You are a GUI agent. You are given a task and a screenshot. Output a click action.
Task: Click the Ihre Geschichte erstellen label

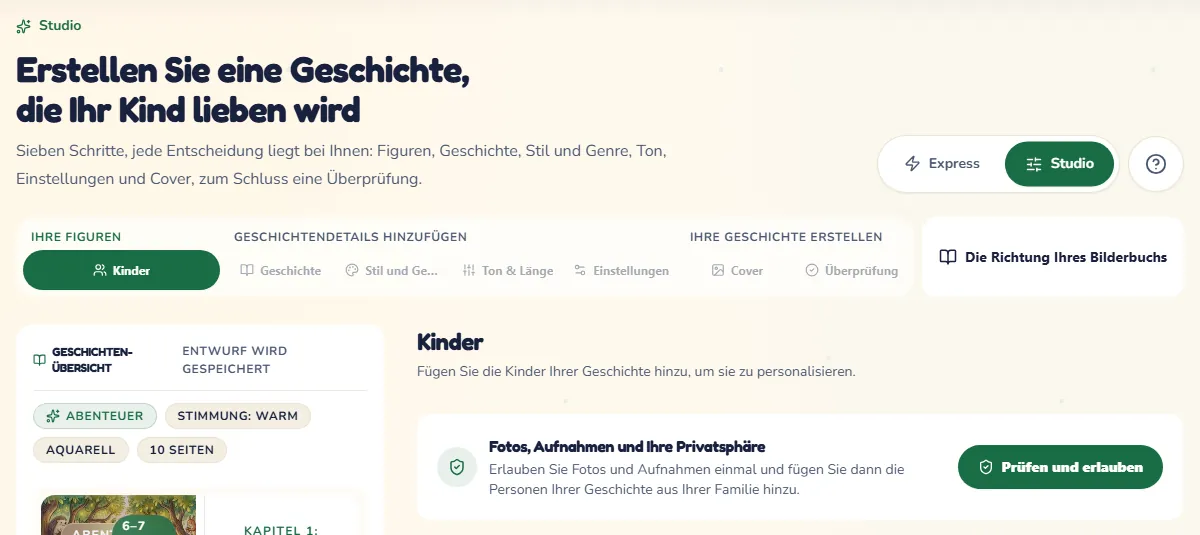point(786,237)
